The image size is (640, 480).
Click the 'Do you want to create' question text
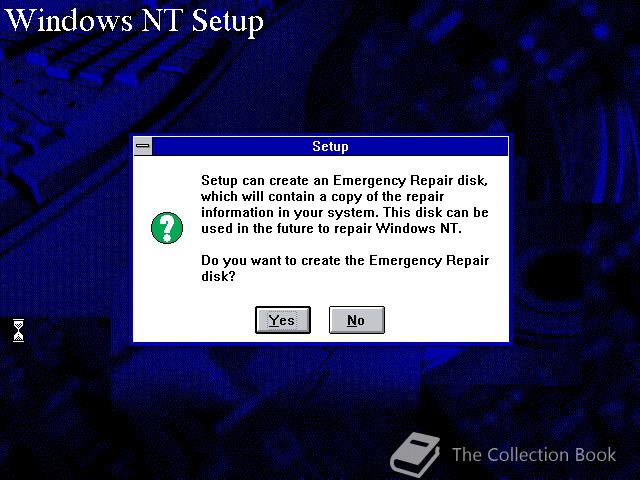click(x=345, y=268)
